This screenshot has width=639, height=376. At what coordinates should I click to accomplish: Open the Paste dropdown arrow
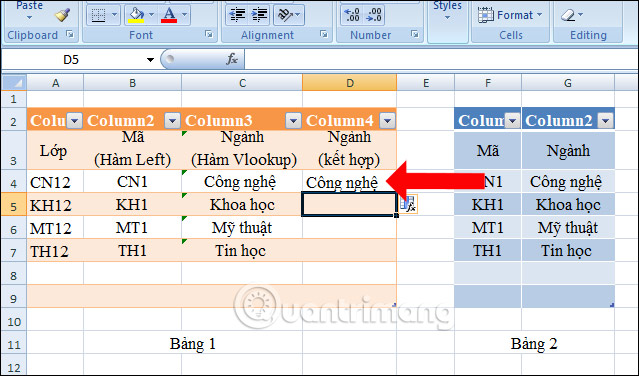point(29,18)
